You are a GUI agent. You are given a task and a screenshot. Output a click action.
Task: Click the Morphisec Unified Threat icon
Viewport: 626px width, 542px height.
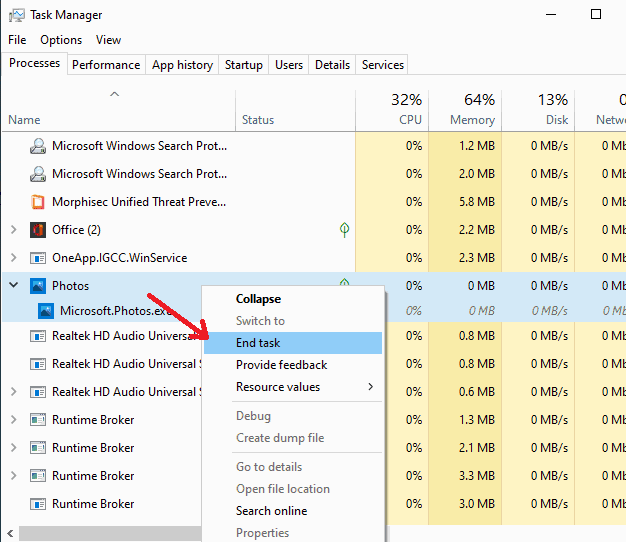click(38, 202)
